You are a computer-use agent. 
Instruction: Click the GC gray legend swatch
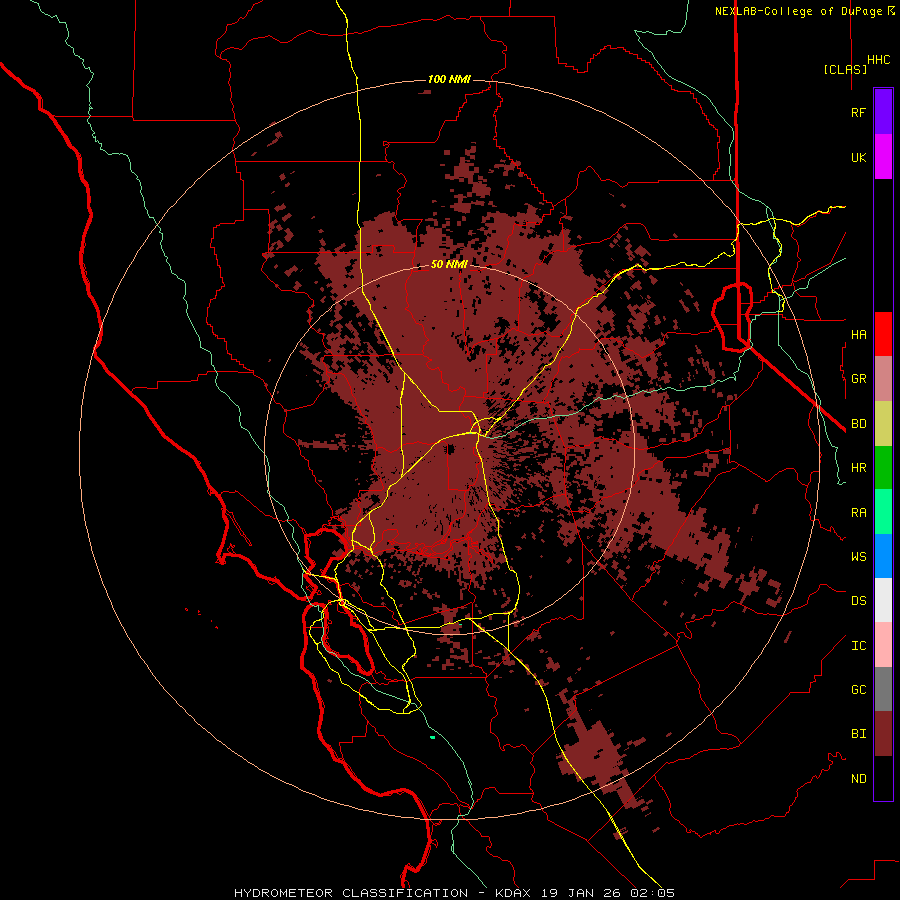click(883, 689)
